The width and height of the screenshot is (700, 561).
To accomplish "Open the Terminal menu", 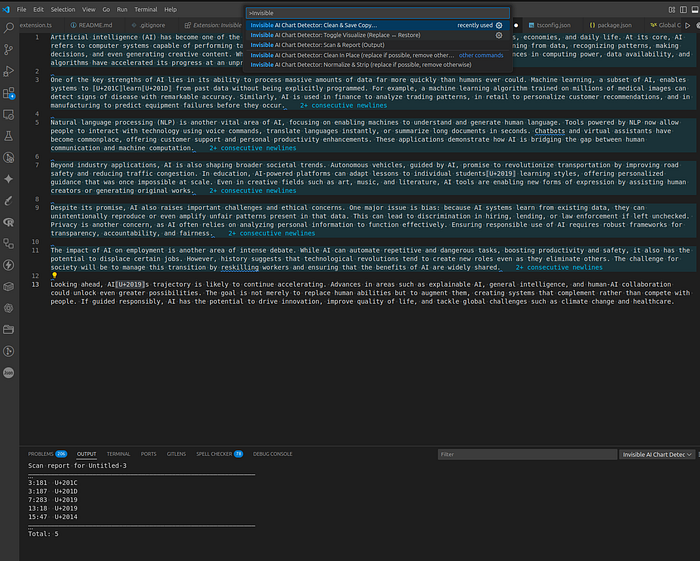I will click(x=146, y=9).
